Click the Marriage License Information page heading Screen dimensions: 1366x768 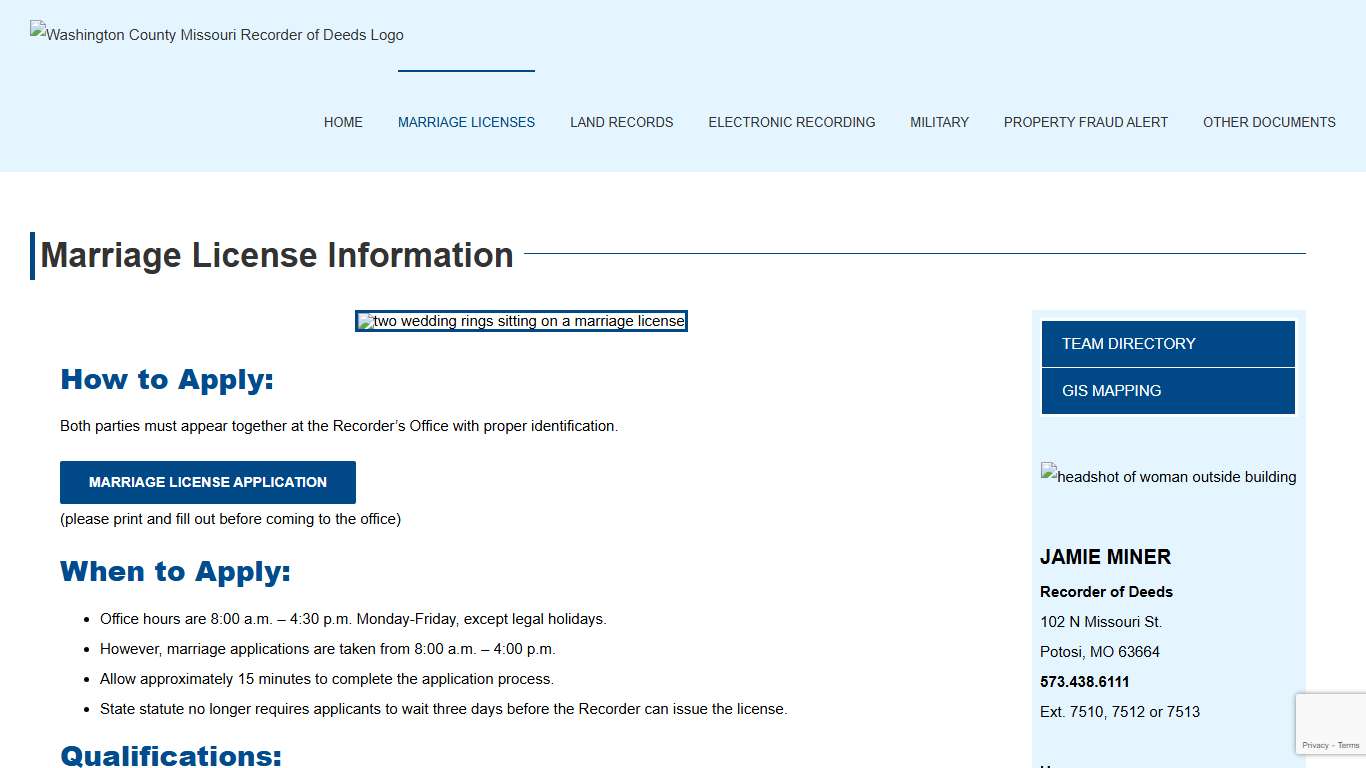coord(277,256)
